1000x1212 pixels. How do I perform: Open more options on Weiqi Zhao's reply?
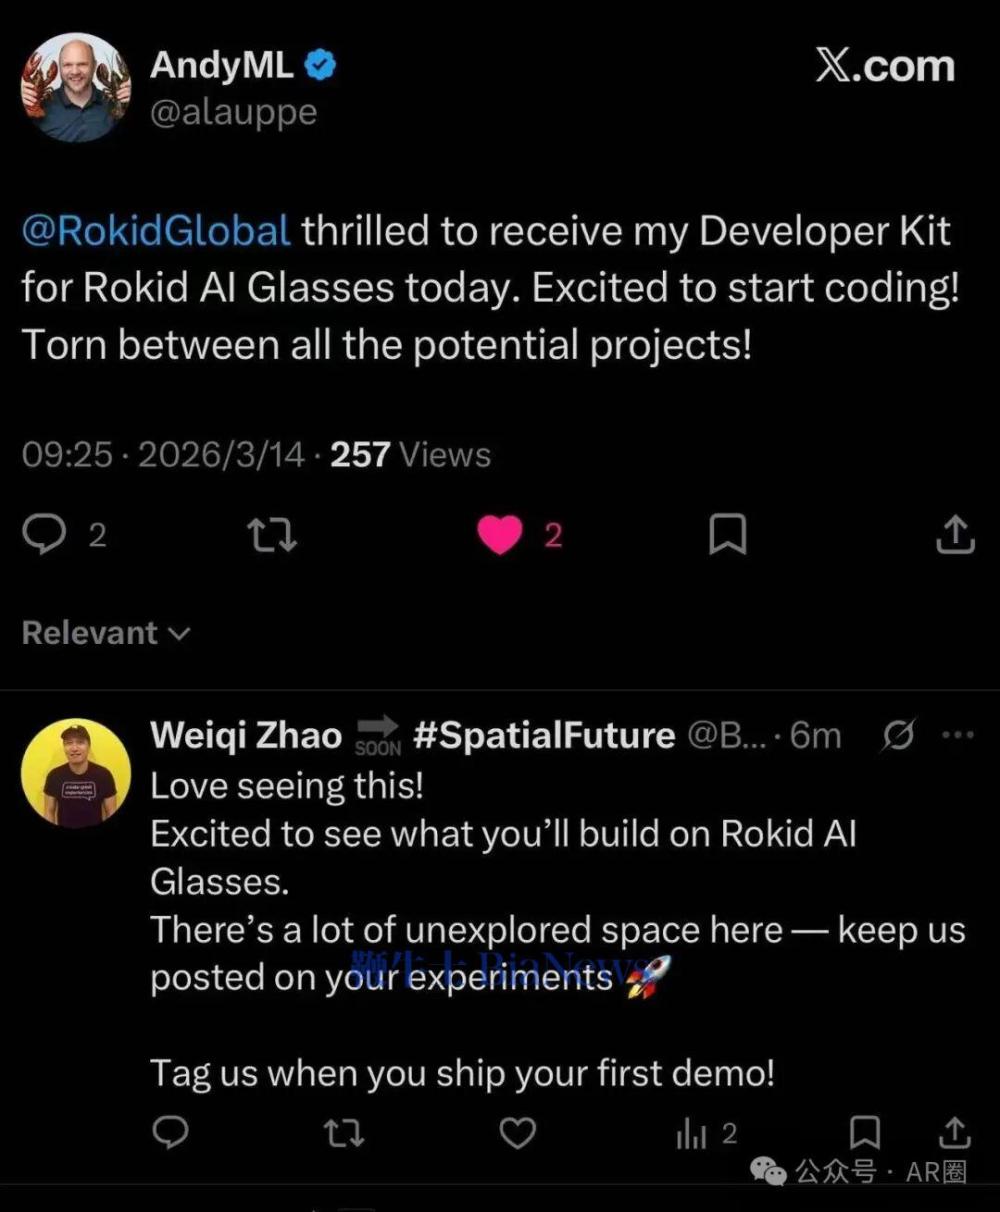pyautogui.click(x=958, y=735)
